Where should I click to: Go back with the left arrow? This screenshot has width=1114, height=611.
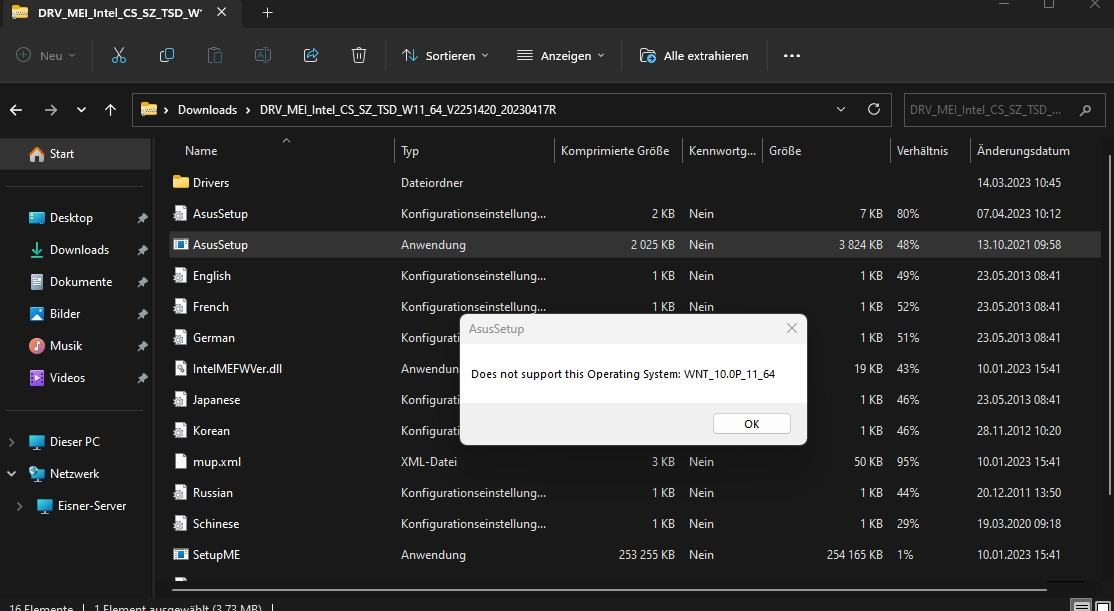click(x=16, y=110)
